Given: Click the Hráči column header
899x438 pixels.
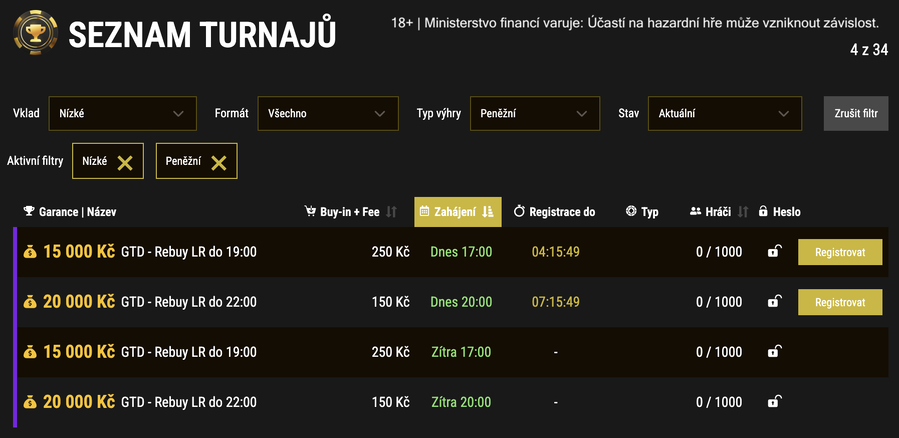Looking at the screenshot, I should click(x=710, y=212).
